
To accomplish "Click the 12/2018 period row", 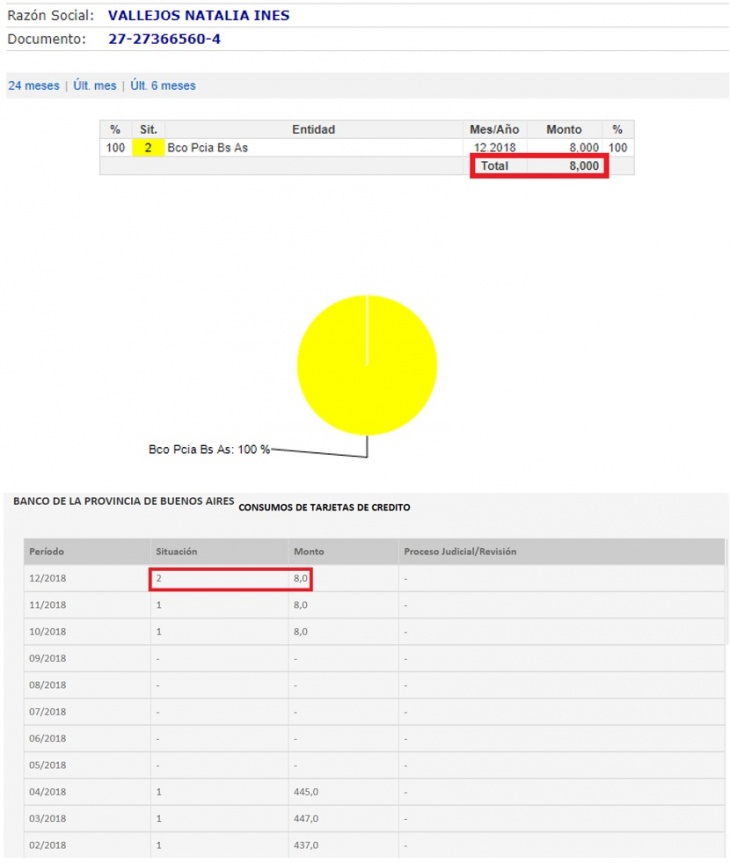I will [374, 579].
